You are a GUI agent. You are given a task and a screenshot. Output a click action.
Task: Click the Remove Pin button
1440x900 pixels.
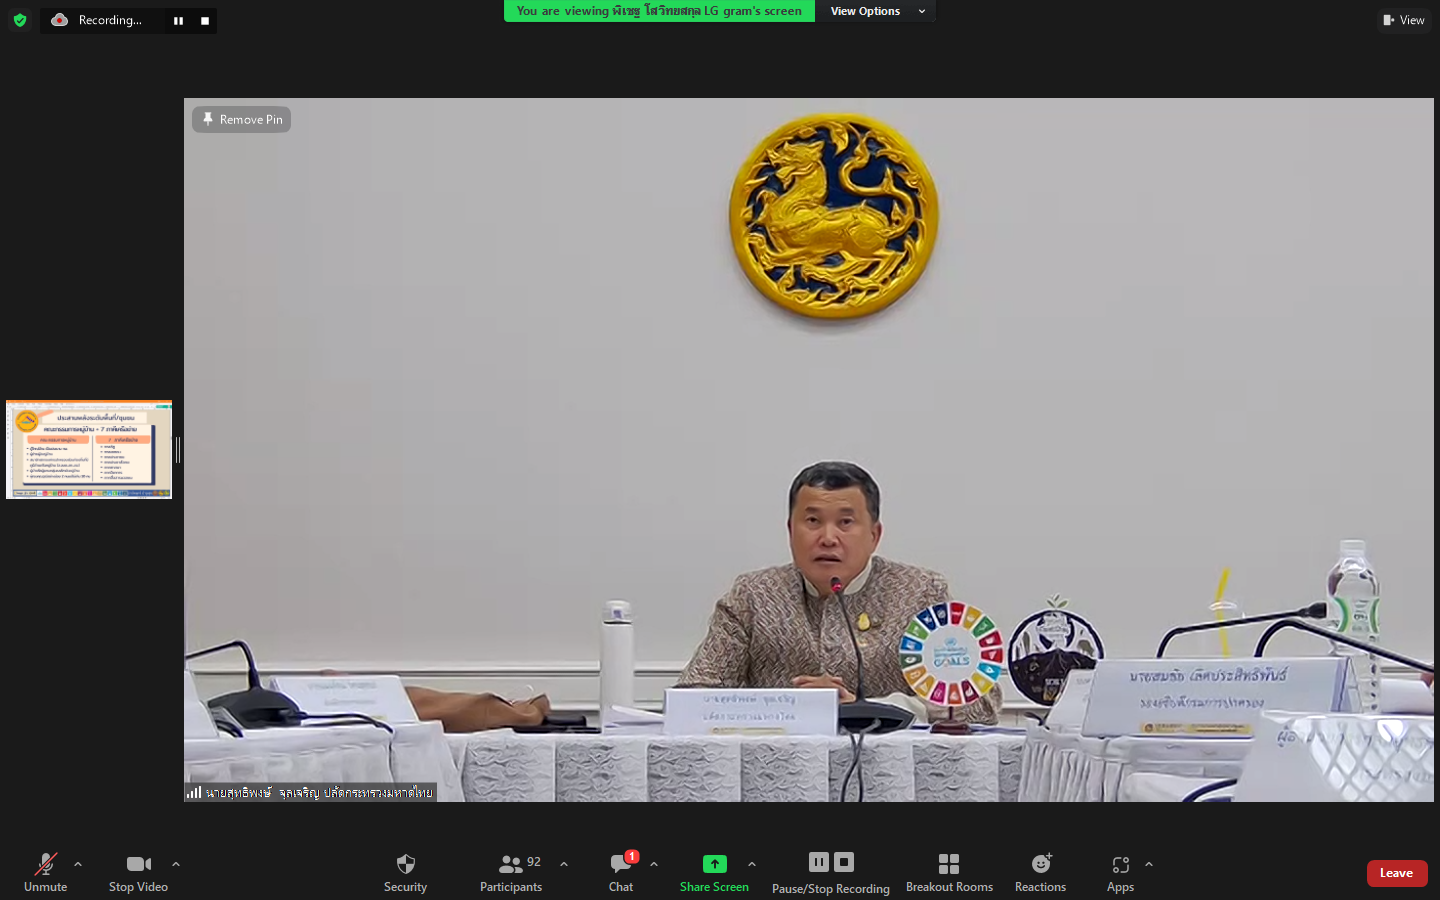click(242, 120)
